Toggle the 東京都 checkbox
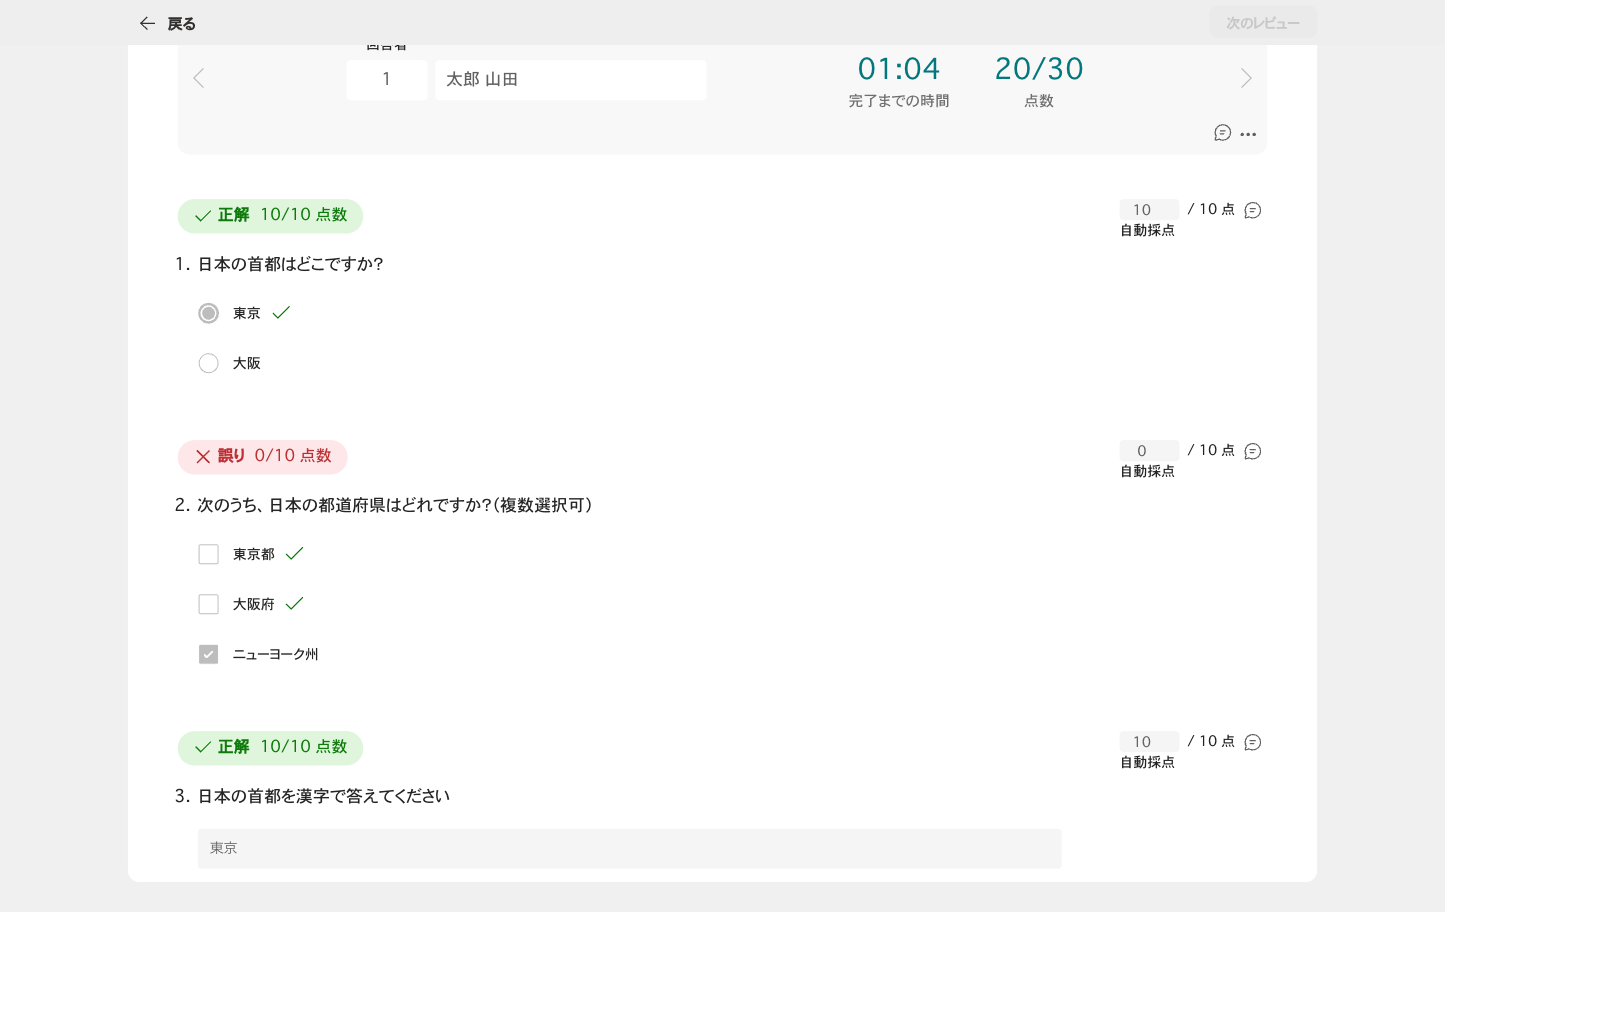This screenshot has height=1013, width=1606. tap(208, 554)
